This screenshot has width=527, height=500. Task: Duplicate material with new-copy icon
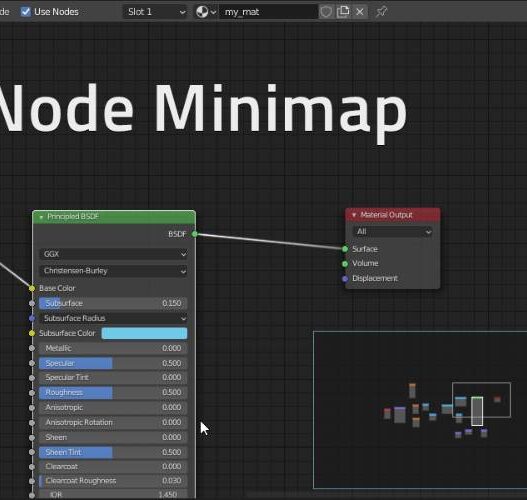[x=343, y=12]
